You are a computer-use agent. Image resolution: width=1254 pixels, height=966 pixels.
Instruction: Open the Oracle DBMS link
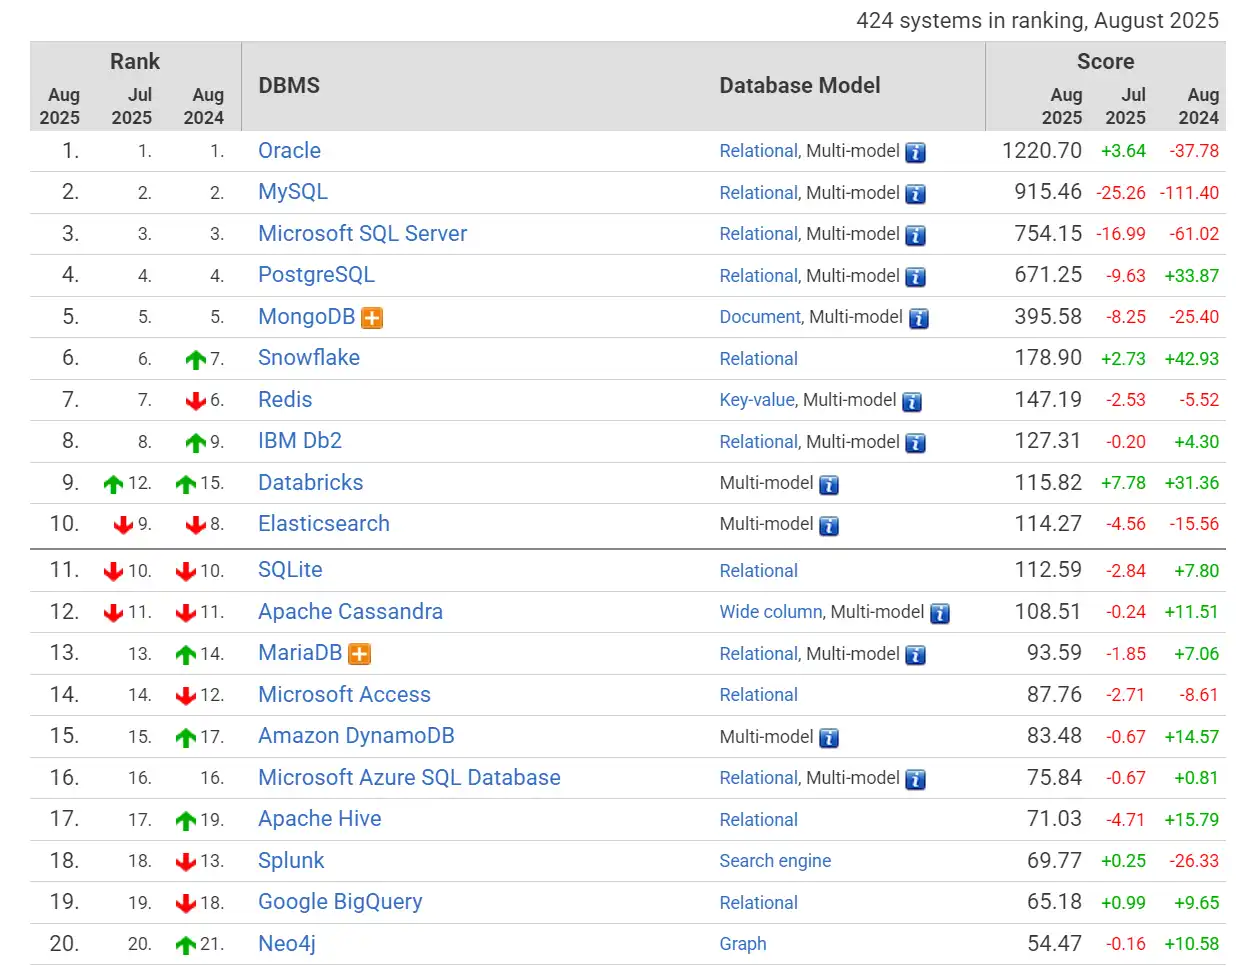coord(289,151)
